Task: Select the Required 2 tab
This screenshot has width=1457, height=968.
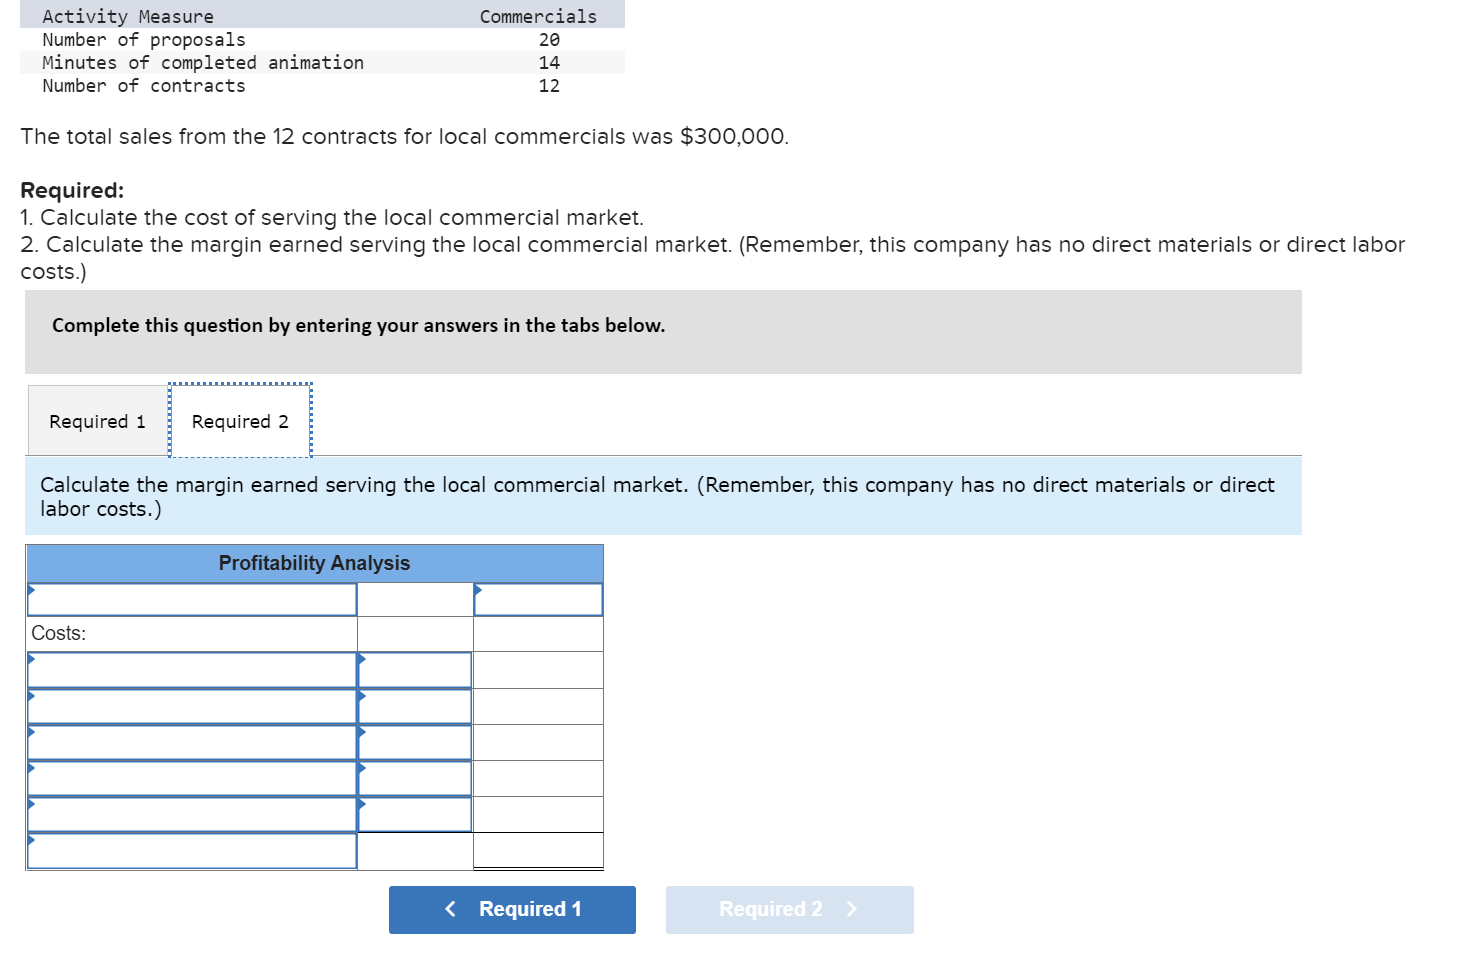Action: coord(240,421)
